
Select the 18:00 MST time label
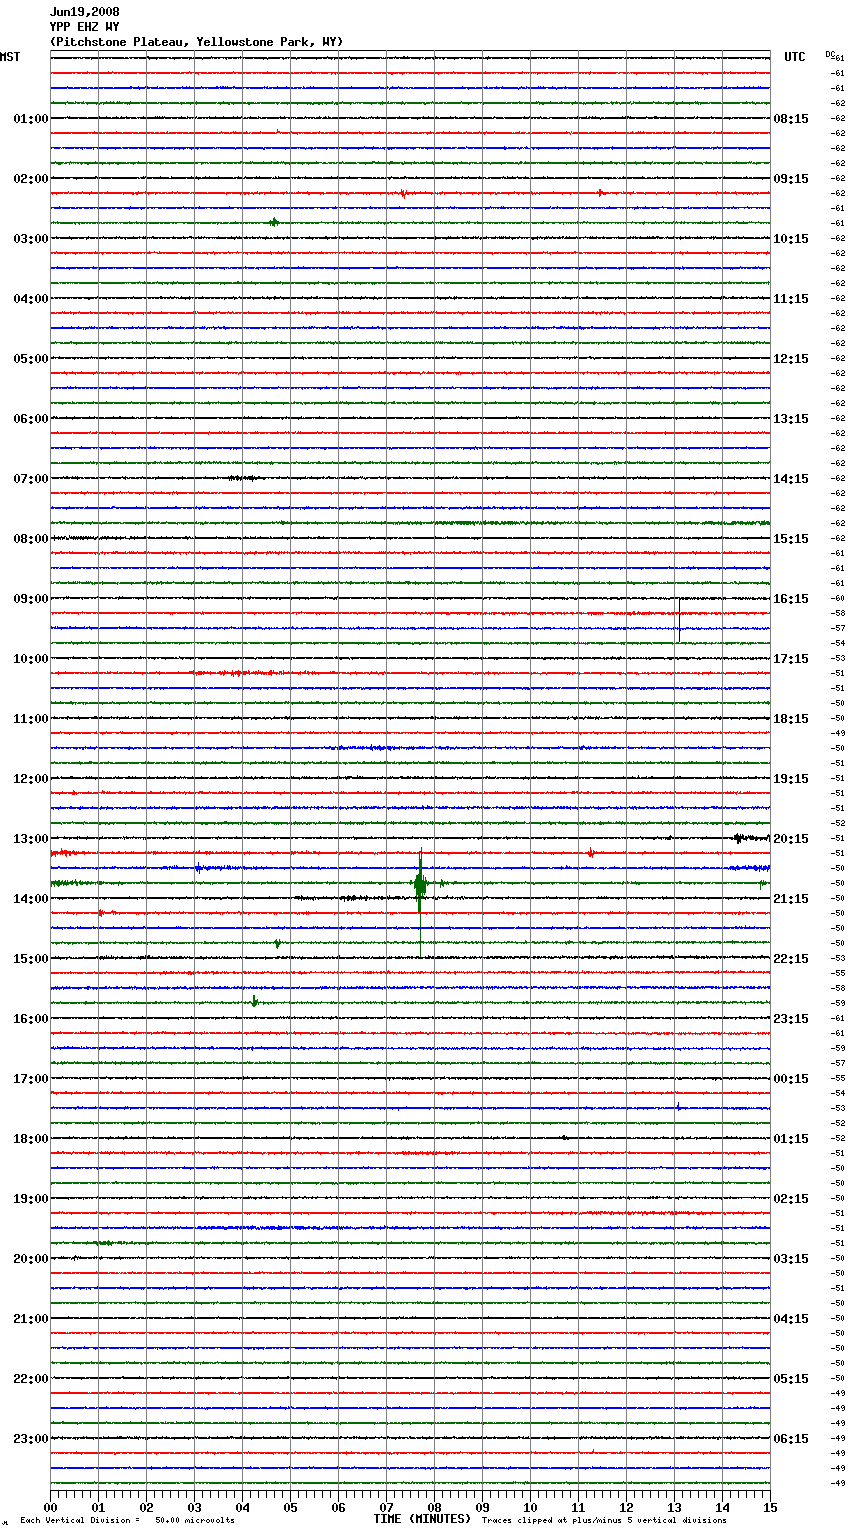[31, 1139]
